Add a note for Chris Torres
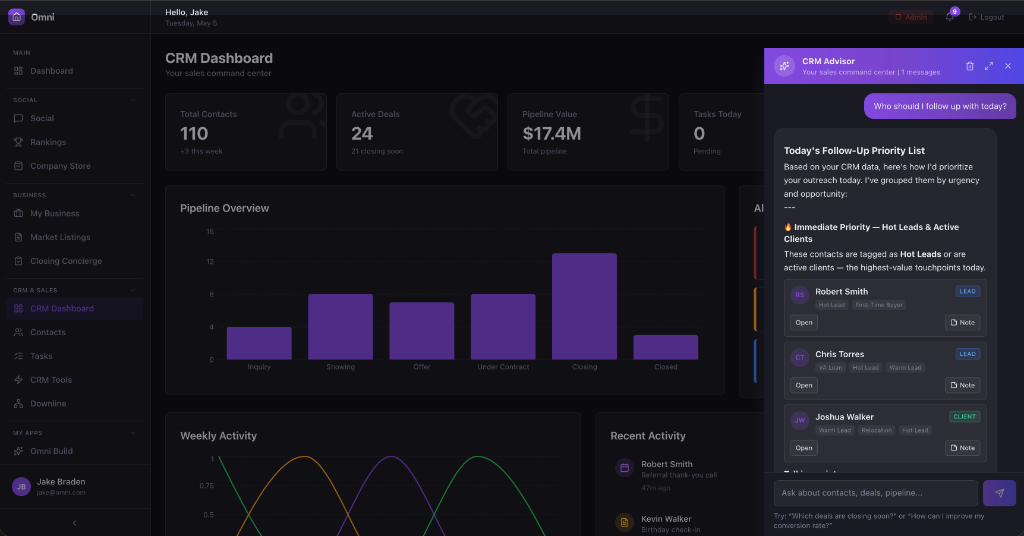 pyautogui.click(x=963, y=385)
